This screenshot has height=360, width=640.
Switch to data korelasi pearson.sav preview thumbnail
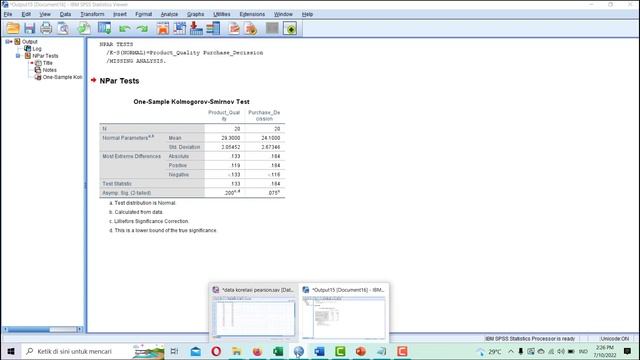[x=253, y=312]
